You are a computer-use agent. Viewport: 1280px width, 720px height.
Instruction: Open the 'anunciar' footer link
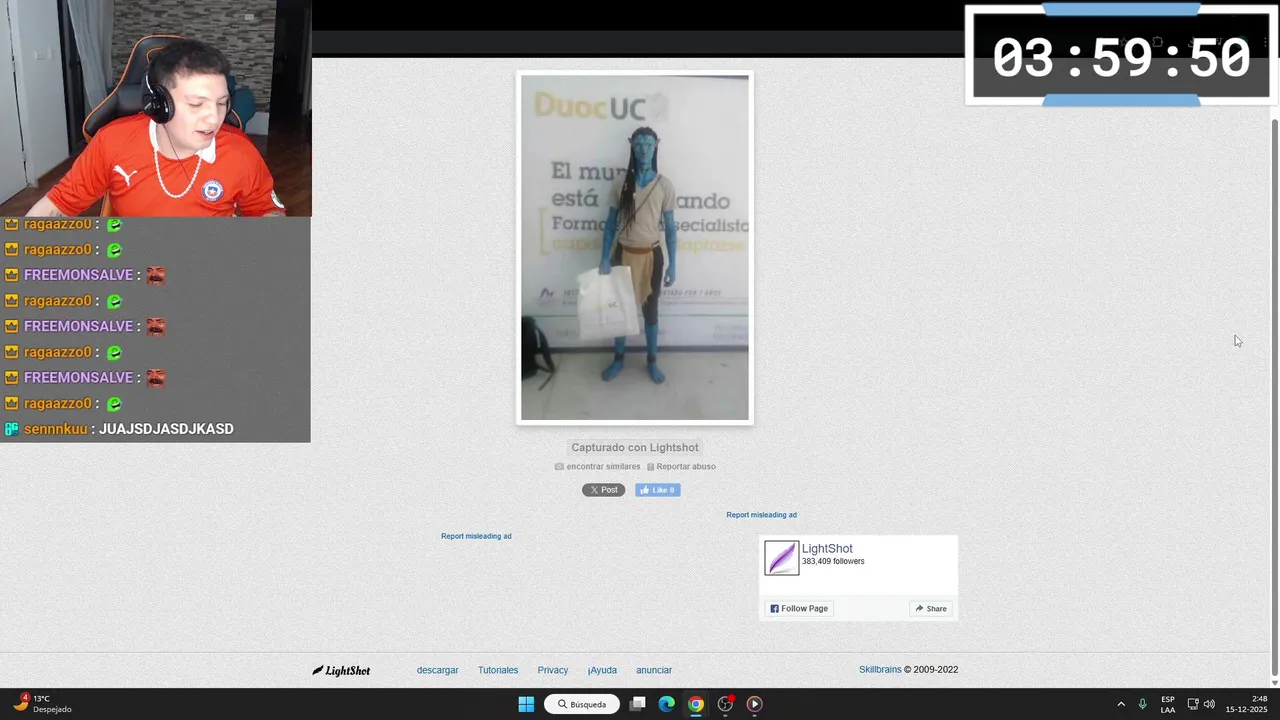pos(654,670)
